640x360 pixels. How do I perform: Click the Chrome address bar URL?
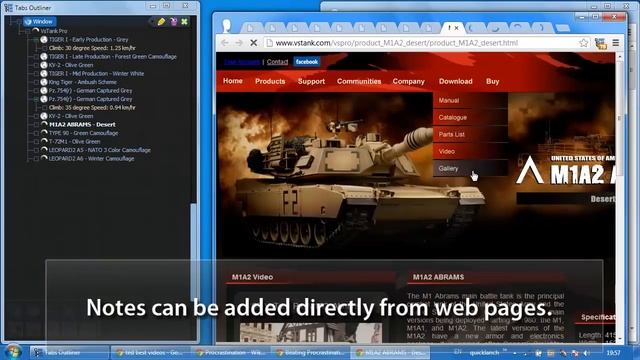(397, 43)
